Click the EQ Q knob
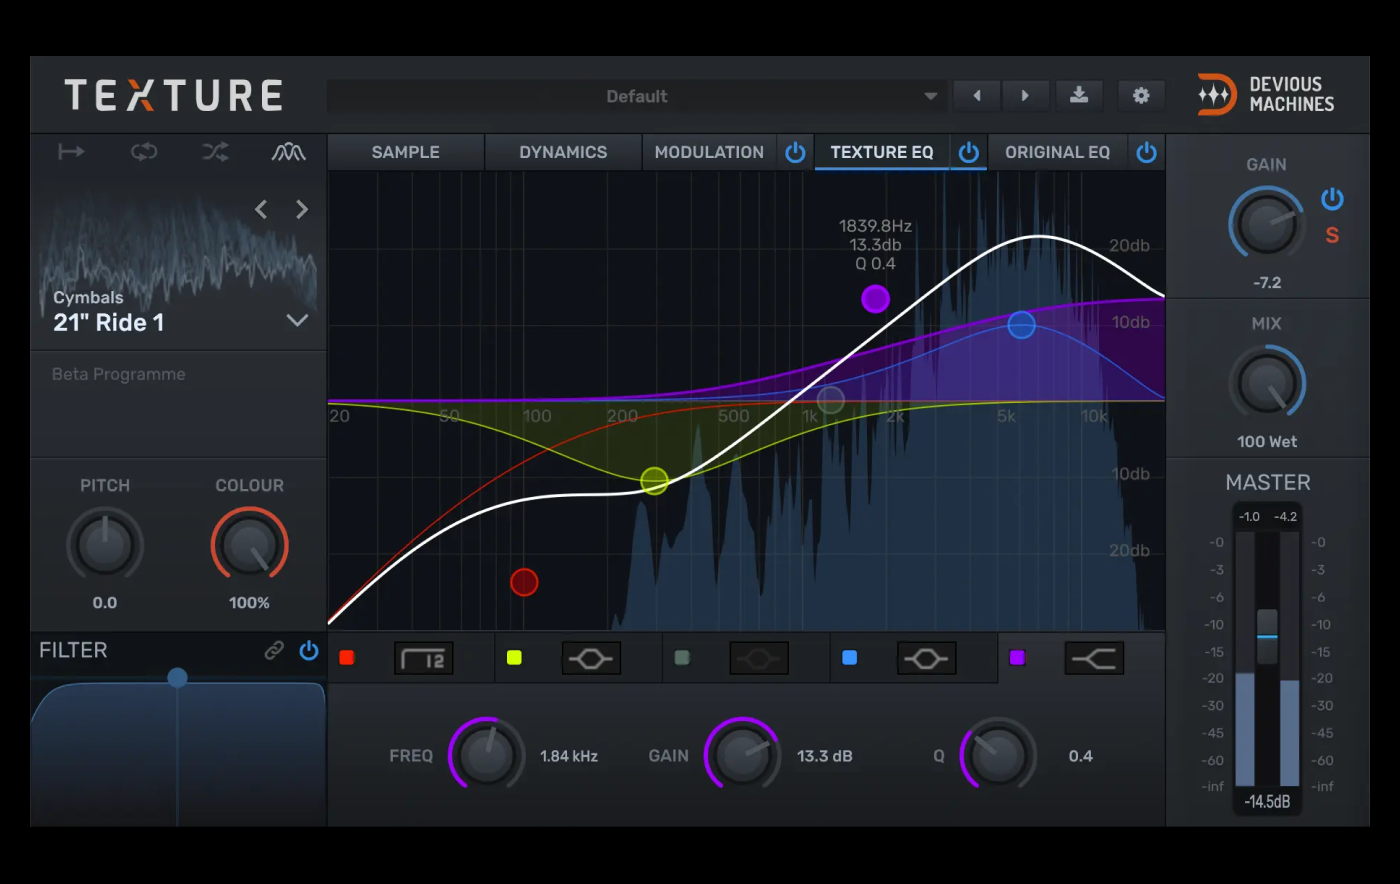 tap(998, 756)
